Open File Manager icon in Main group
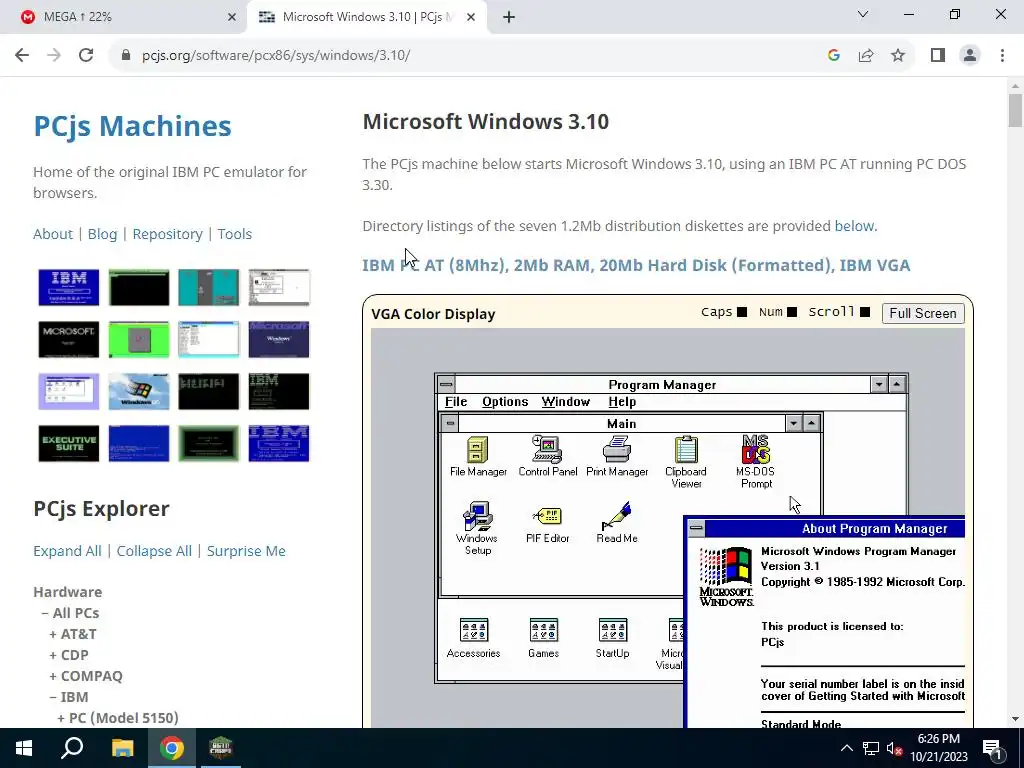This screenshot has height=768, width=1024. (478, 456)
